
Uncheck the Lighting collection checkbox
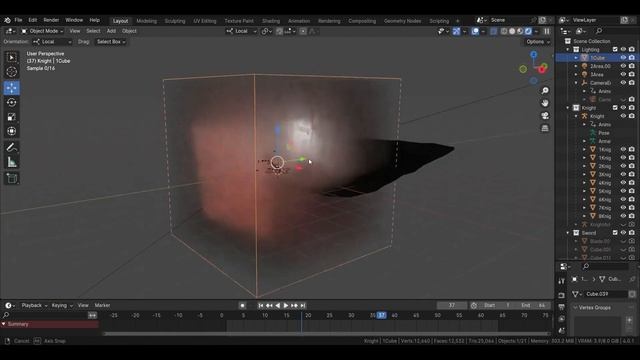coord(615,49)
